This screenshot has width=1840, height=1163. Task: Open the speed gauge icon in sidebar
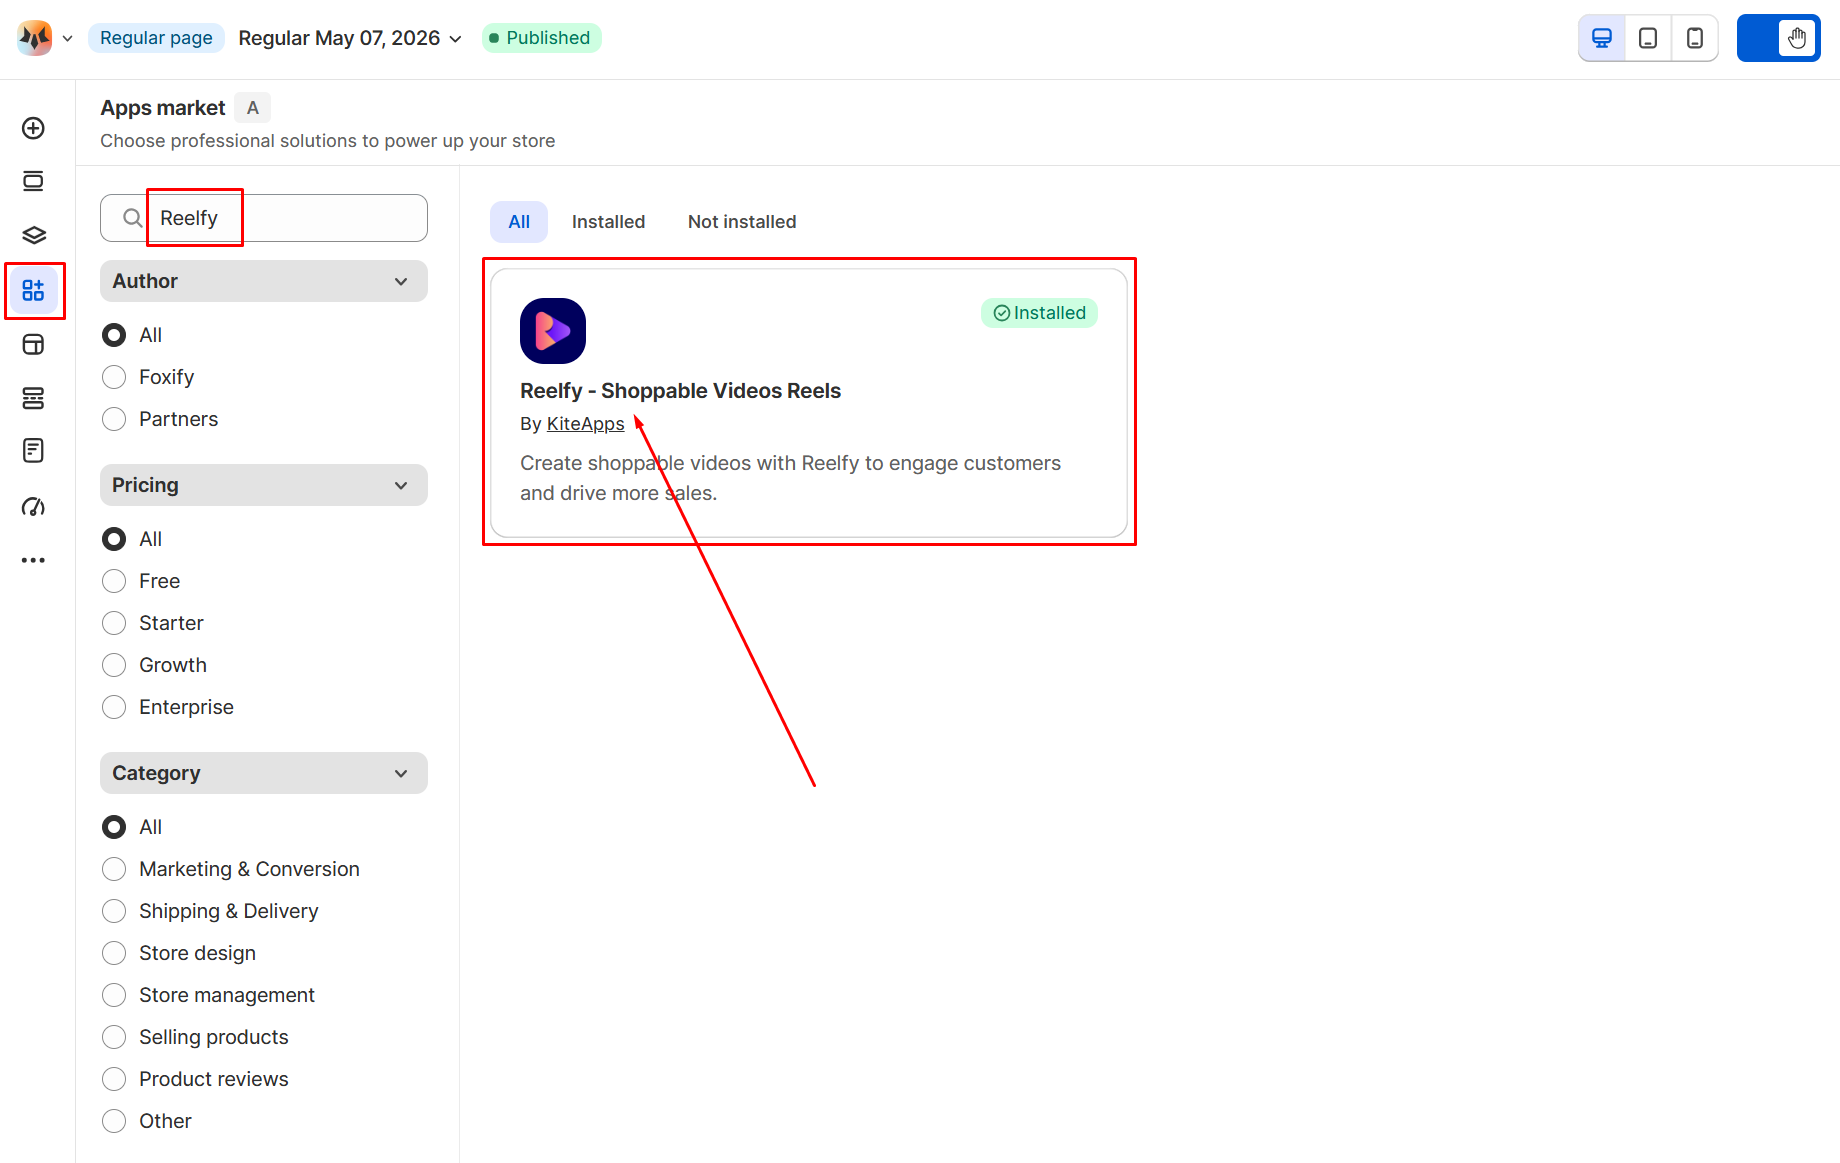point(33,507)
